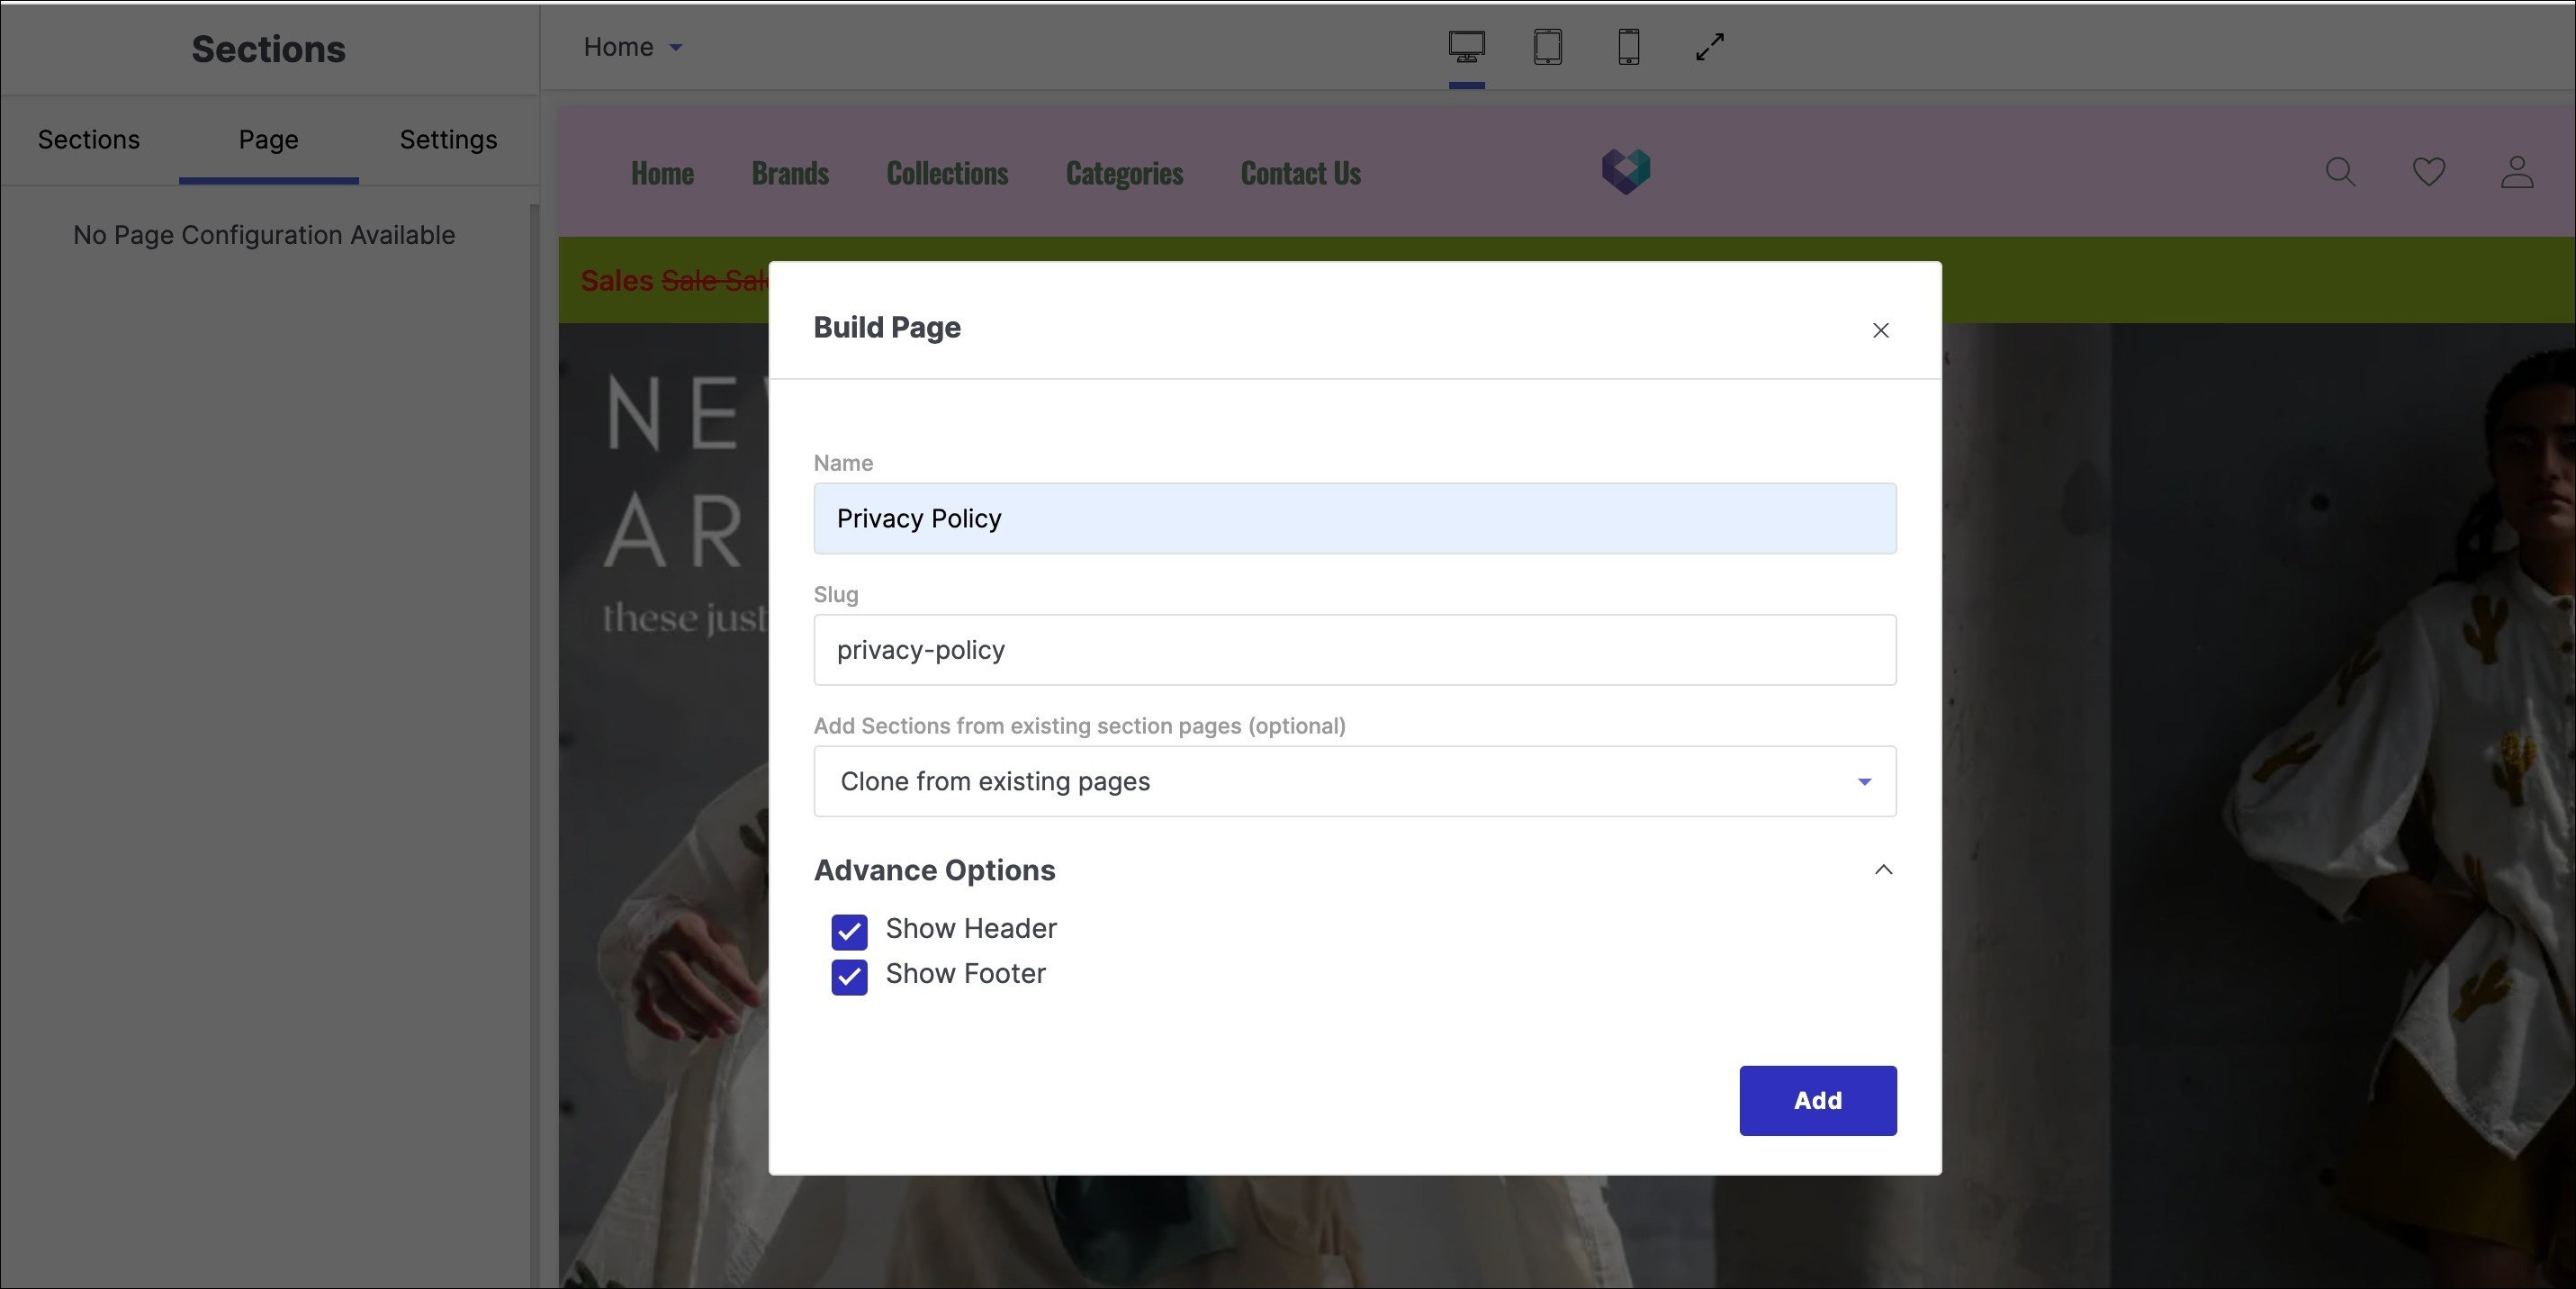The image size is (2576, 1289).
Task: Click the user account icon in site header
Action: click(x=2516, y=172)
